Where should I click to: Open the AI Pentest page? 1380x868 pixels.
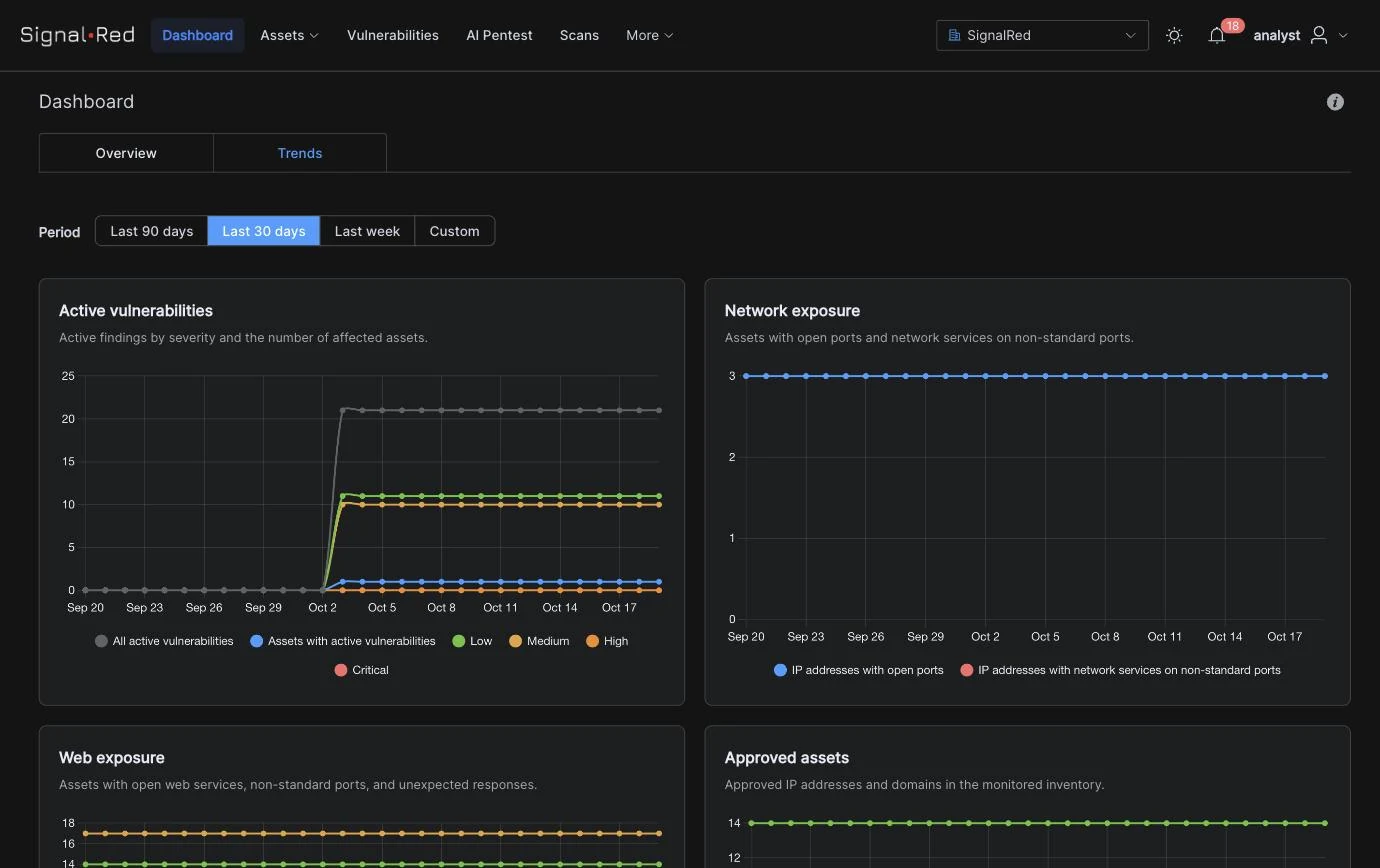pos(499,35)
